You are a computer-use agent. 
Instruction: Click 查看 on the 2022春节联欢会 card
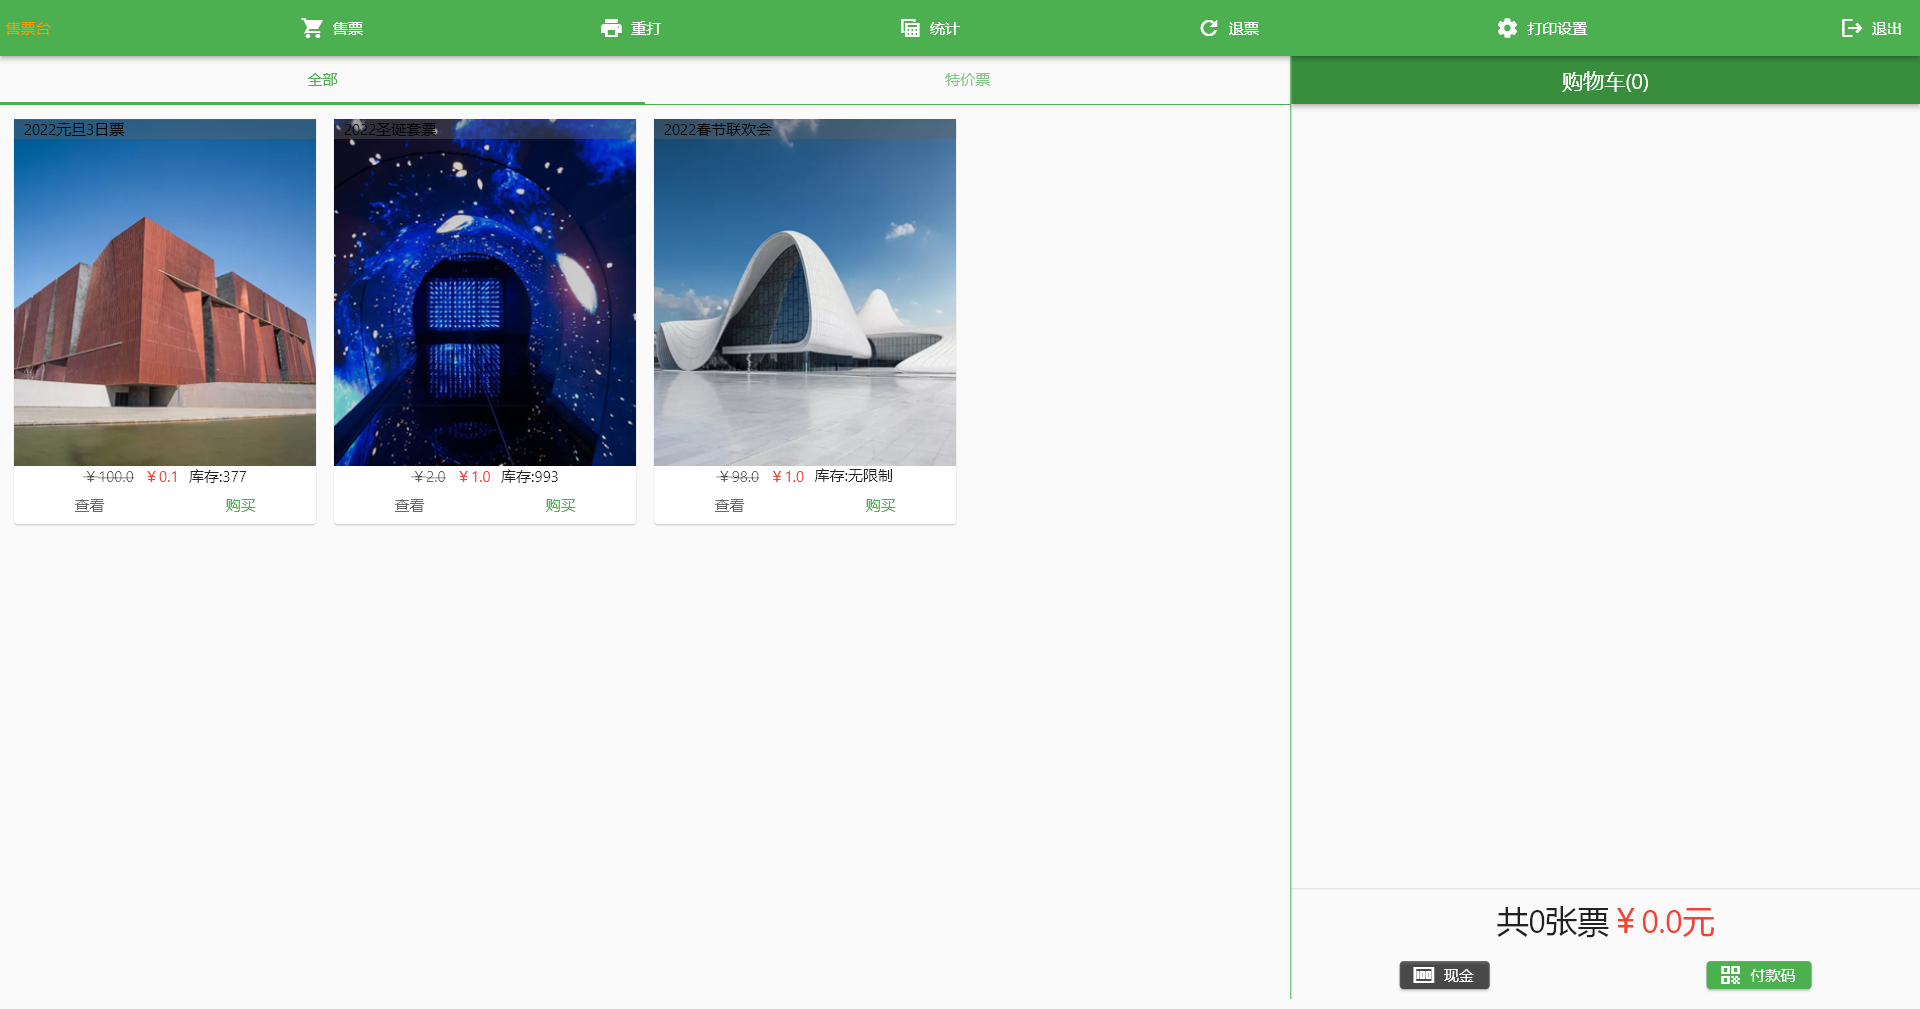[729, 505]
